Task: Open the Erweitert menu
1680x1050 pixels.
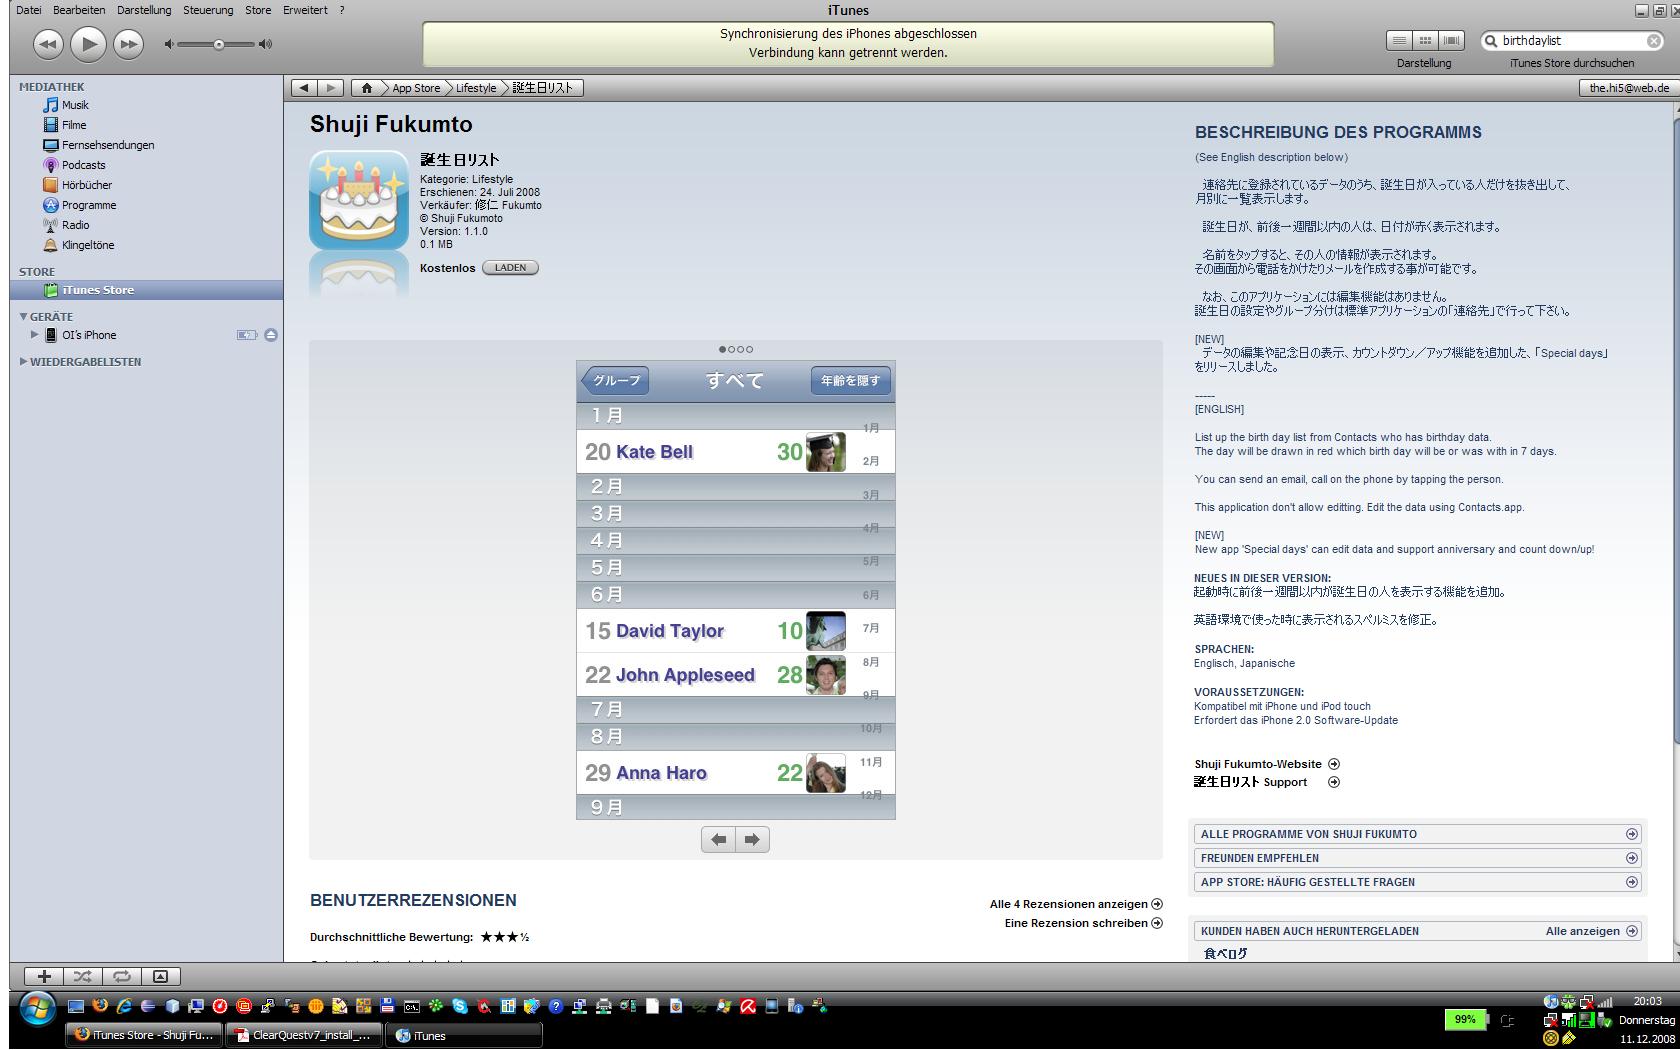Action: tap(305, 10)
